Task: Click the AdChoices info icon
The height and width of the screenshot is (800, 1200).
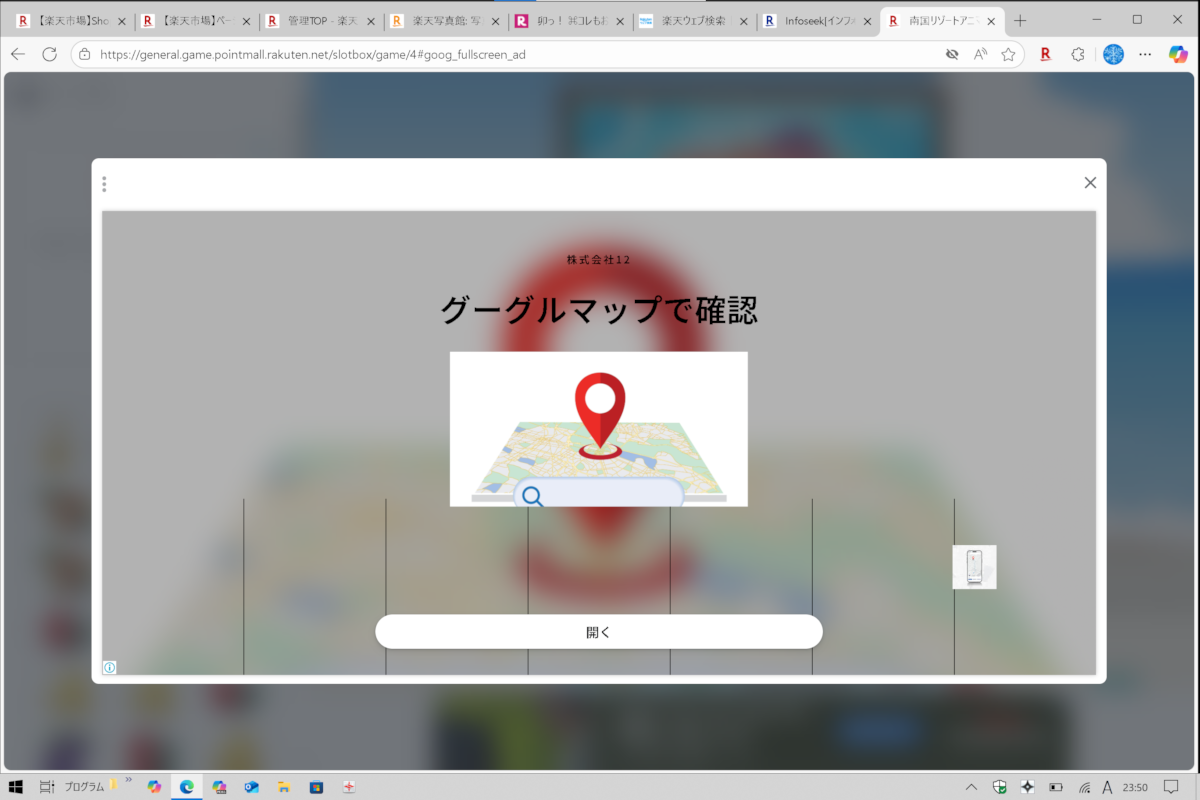Action: click(110, 667)
